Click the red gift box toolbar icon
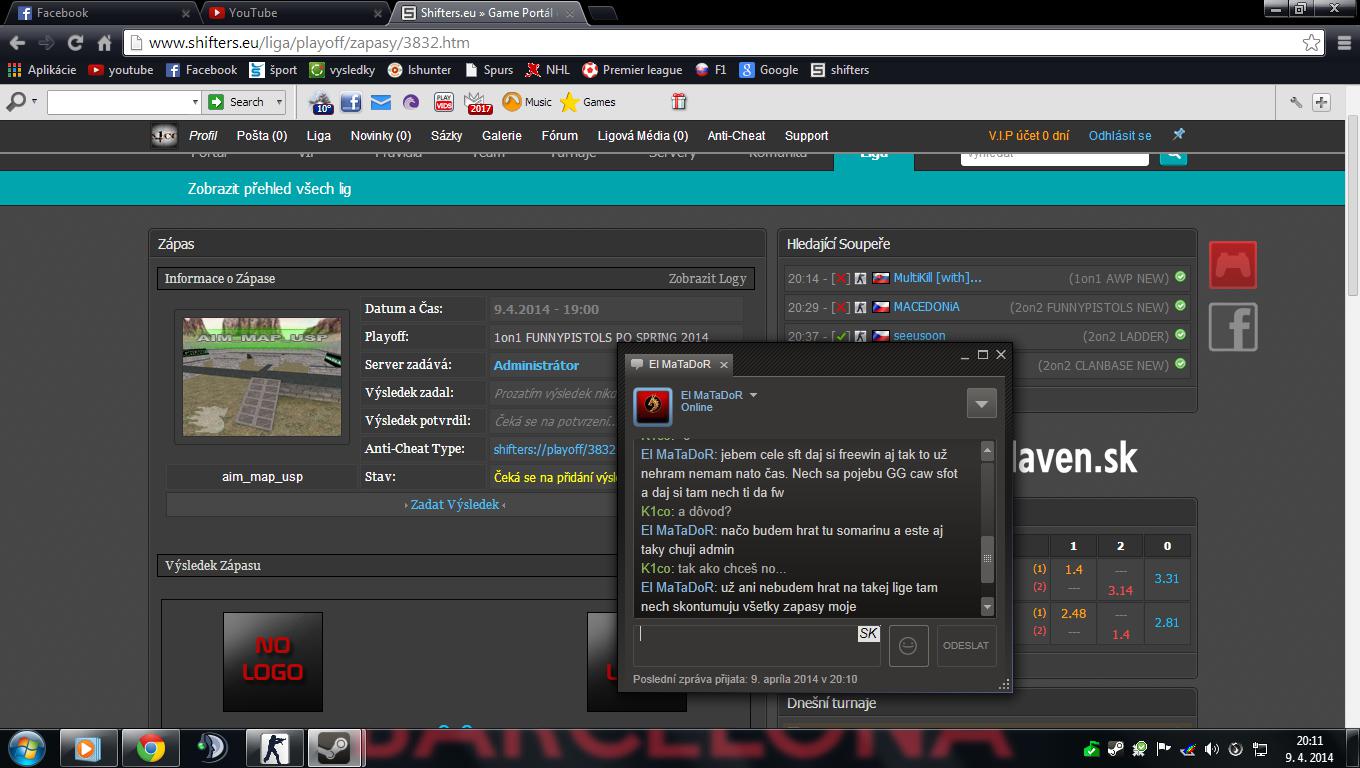The image size is (1360, 768). tap(679, 101)
